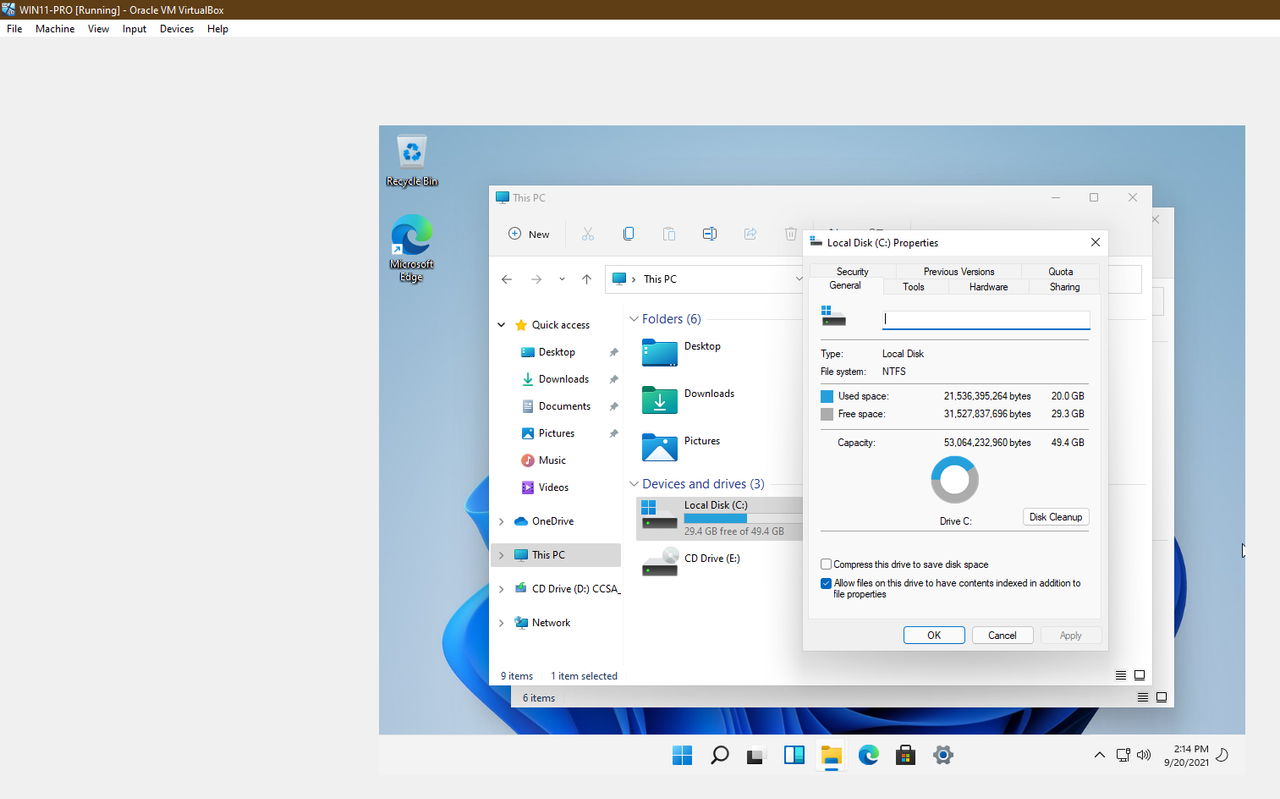Click the Delete trash icon in Explorer toolbar

791,234
